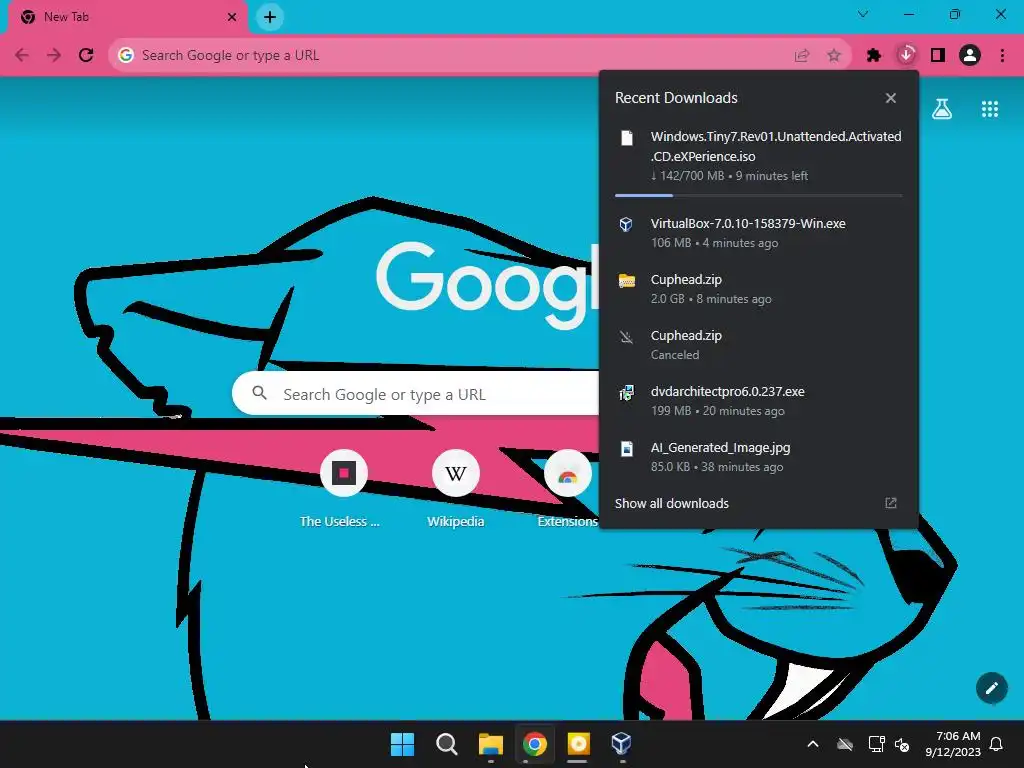Click the Chrome taskbar icon
The image size is (1024, 768).
tap(534, 744)
